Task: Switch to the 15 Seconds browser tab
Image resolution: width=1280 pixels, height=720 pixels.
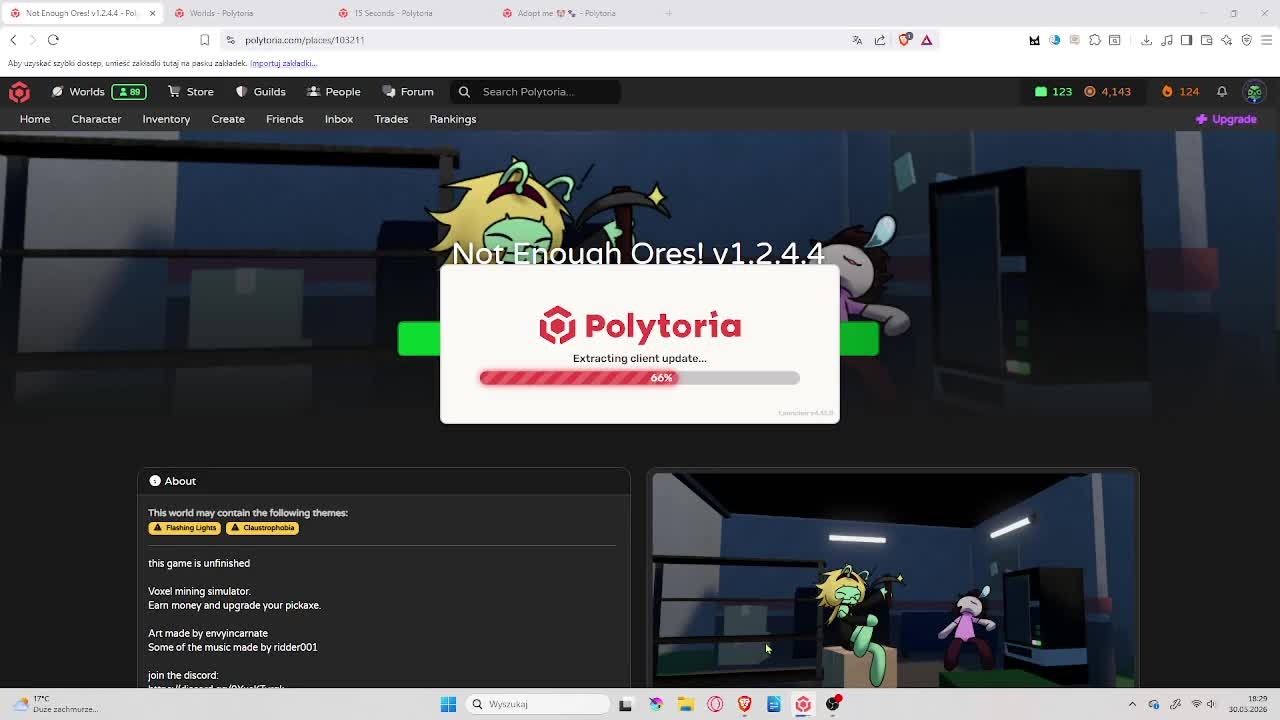Action: coord(393,13)
